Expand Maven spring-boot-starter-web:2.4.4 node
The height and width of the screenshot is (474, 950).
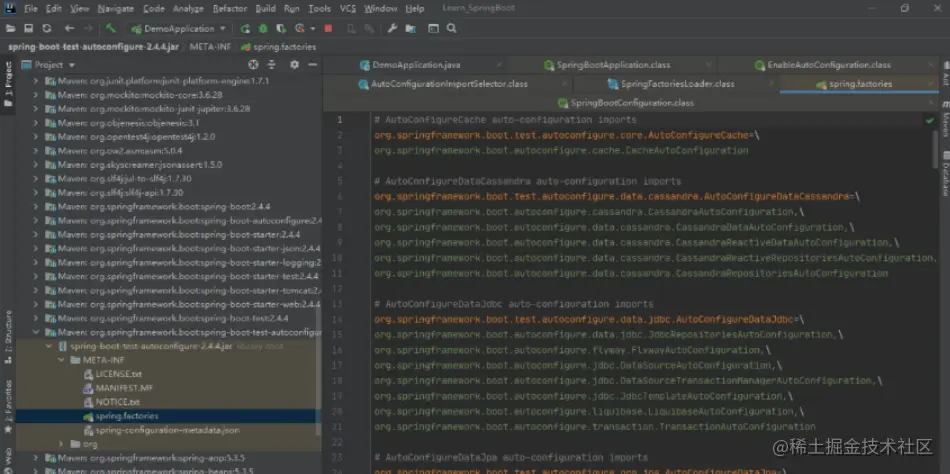36,304
